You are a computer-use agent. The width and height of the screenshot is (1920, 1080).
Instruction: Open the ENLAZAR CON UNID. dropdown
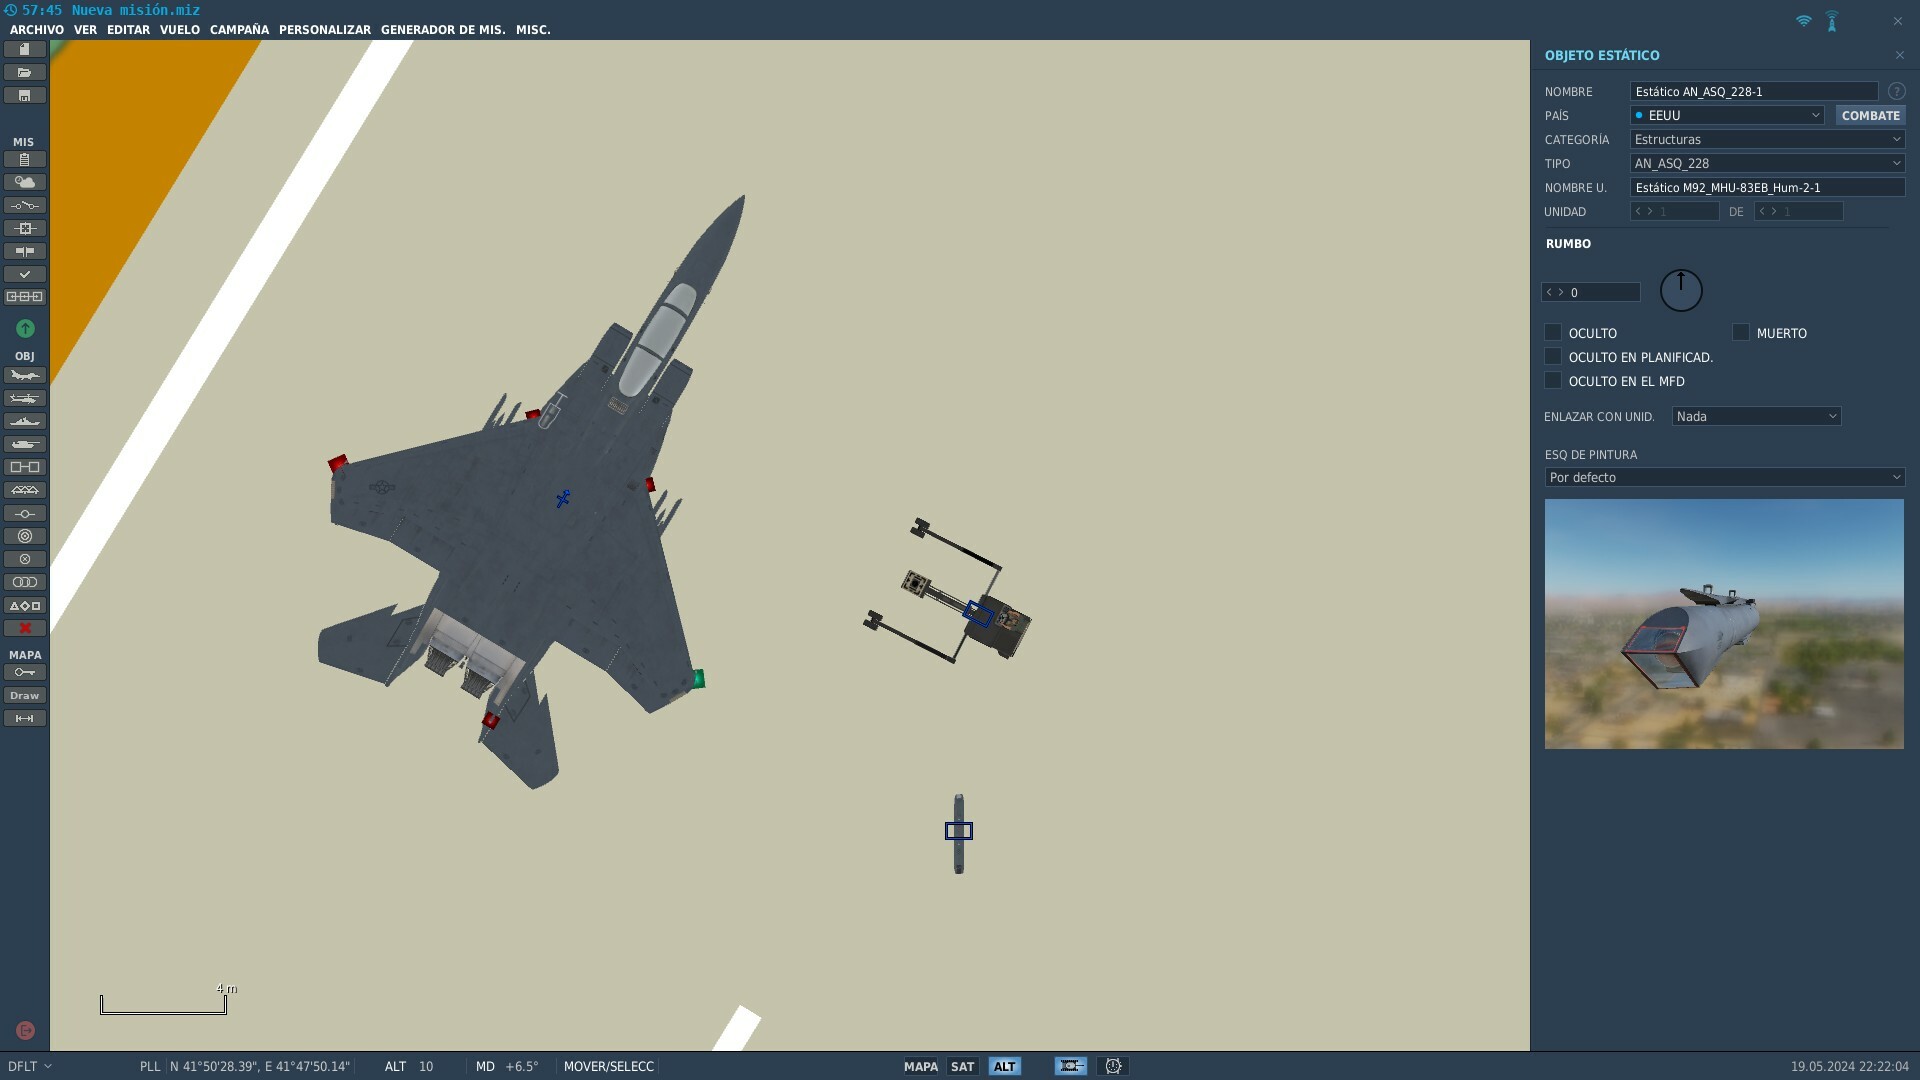tap(1756, 416)
